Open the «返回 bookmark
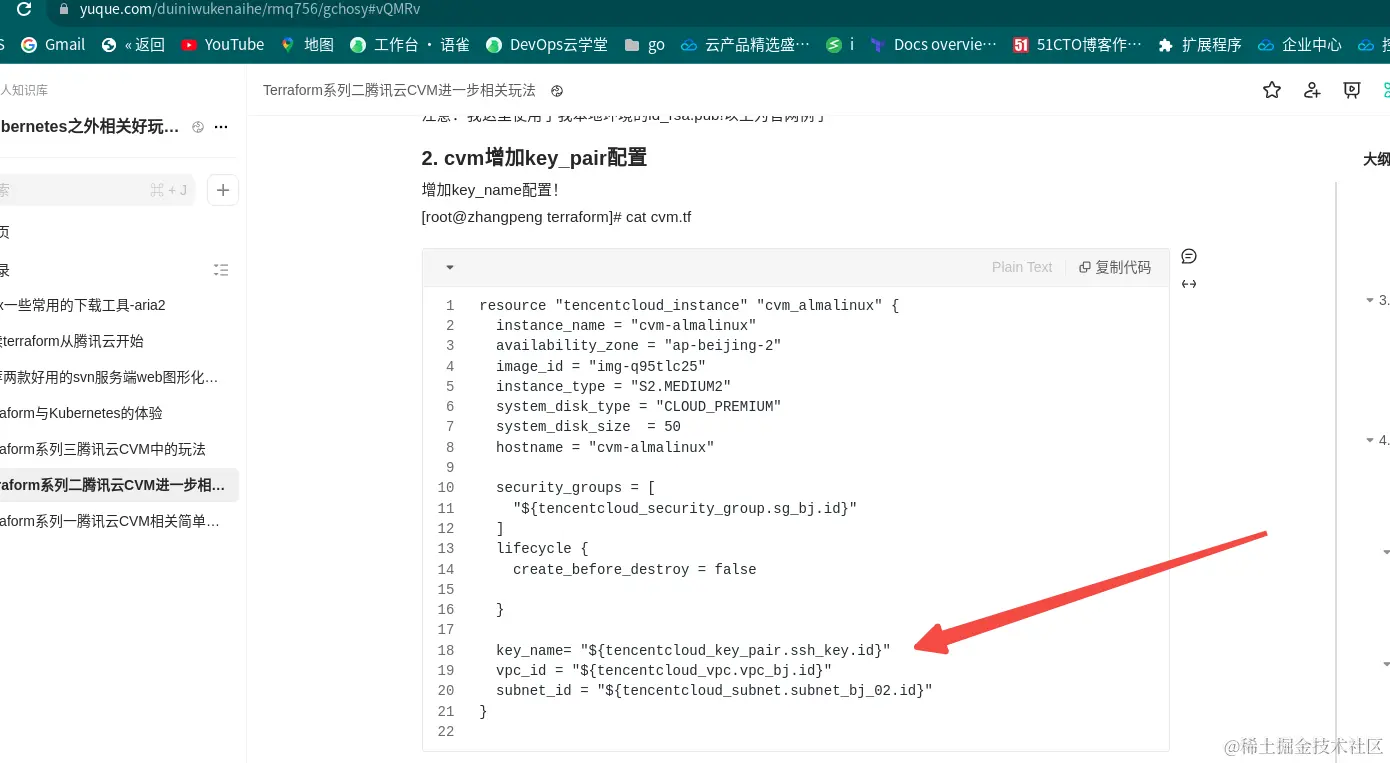 coord(135,44)
